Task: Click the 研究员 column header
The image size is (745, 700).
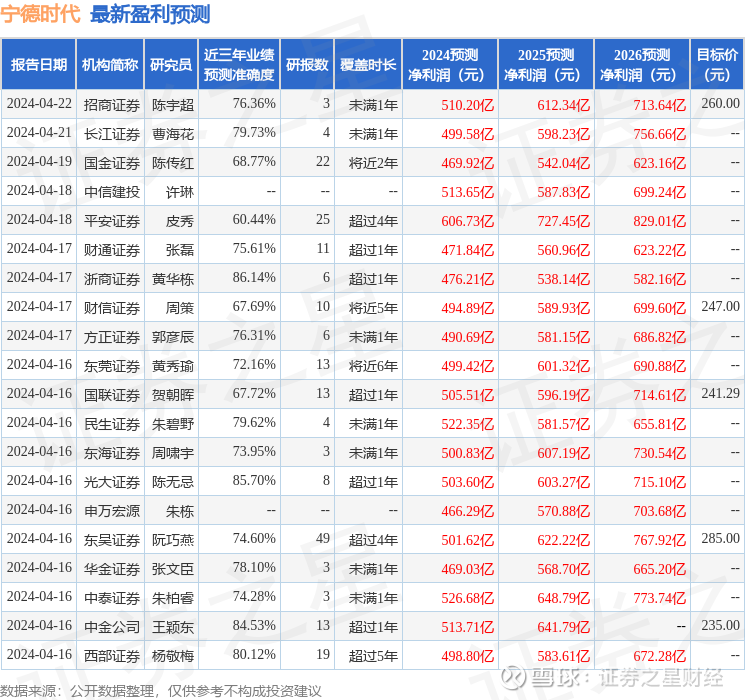Action: (171, 65)
